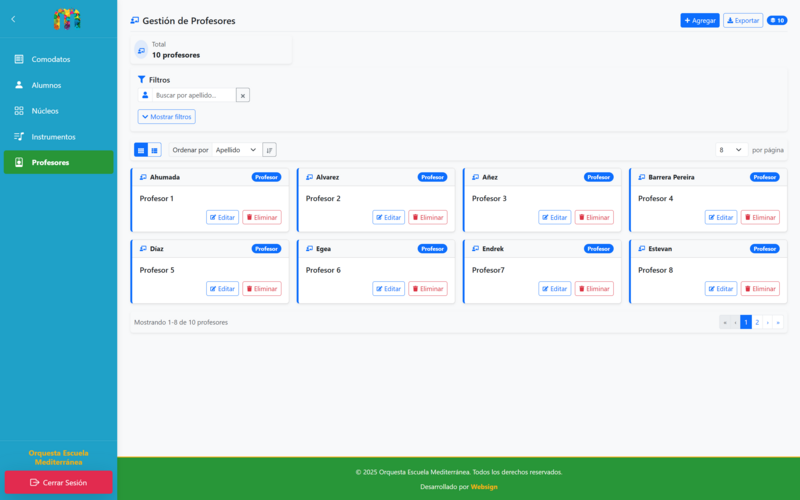This screenshot has height=500, width=800.
Task: Navigate to Alumnos in the sidebar
Action: click(x=46, y=85)
